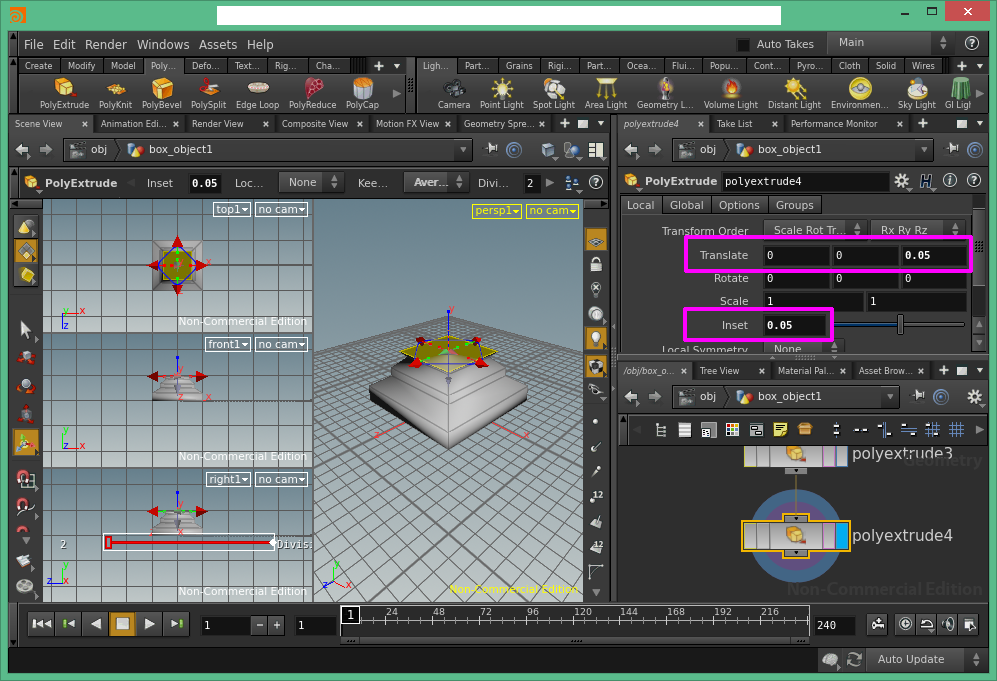Toggle the pin on the network pane
This screenshot has width=997, height=681.
pos(918,396)
